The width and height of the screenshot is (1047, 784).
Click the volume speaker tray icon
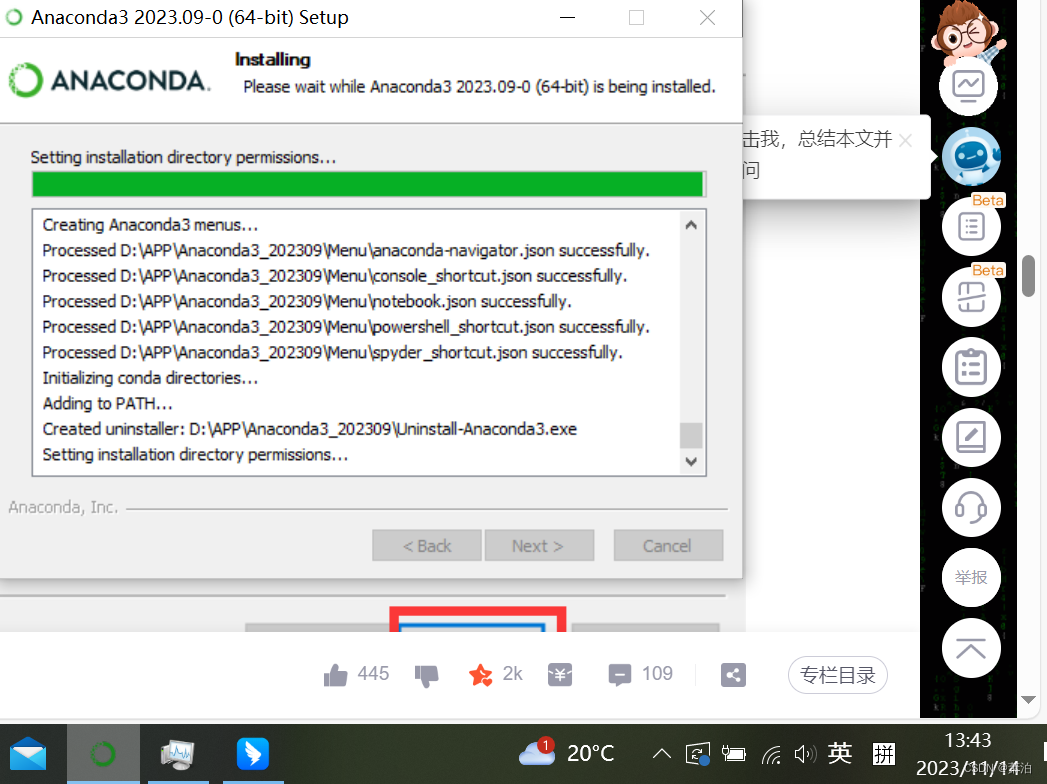point(805,755)
